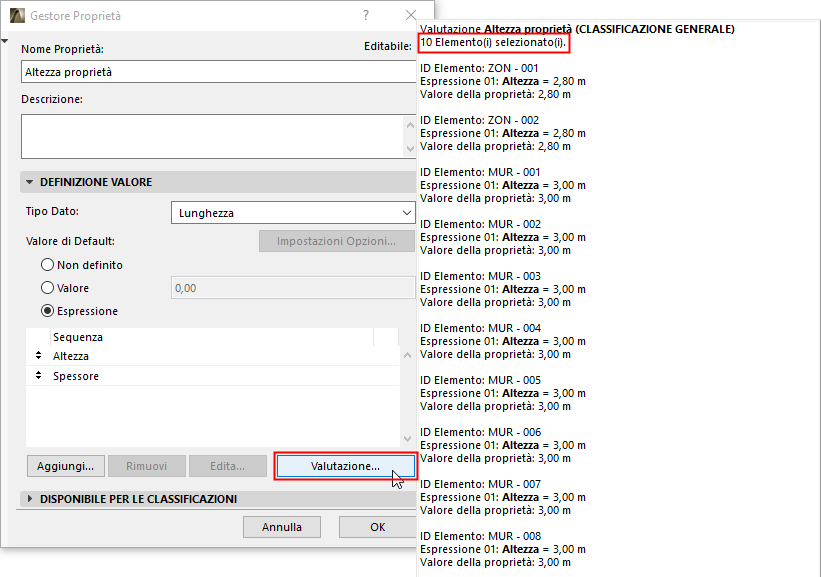Click the ID Elemento: MUR - 003 line

point(480,276)
